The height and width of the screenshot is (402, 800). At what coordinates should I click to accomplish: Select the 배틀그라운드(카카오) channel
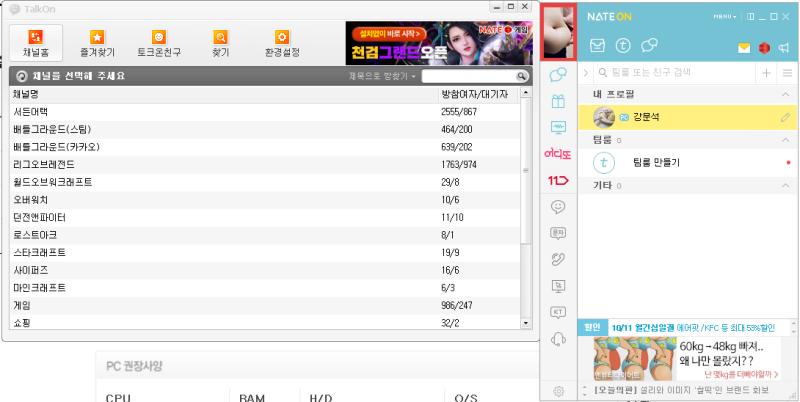click(x=264, y=147)
